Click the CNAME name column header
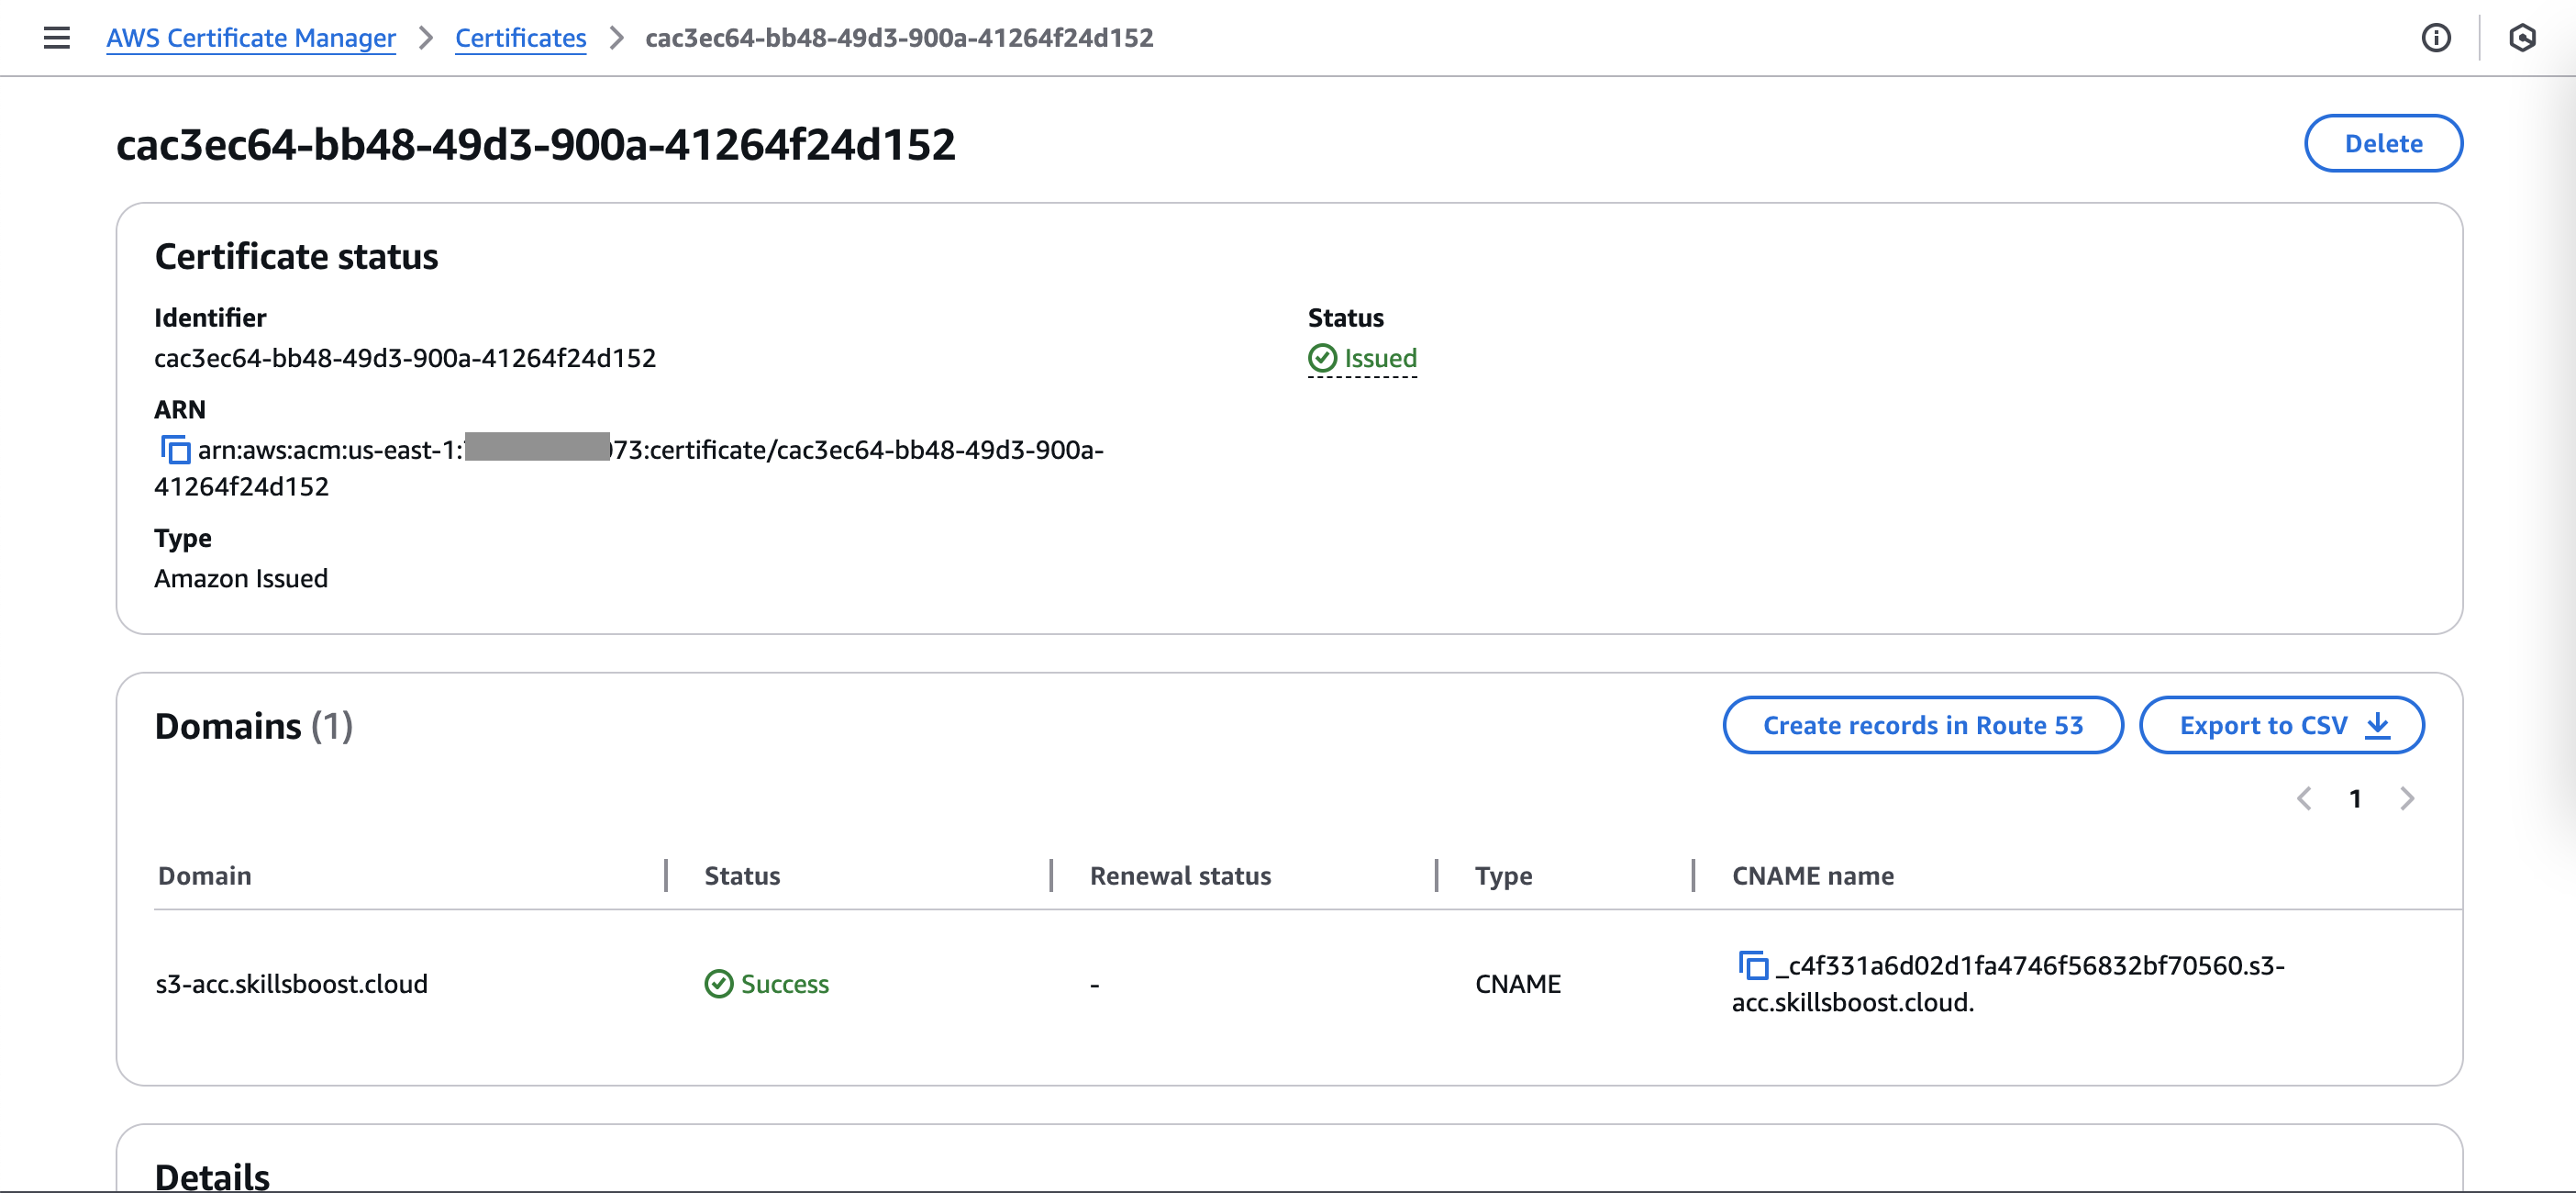 coord(1812,876)
